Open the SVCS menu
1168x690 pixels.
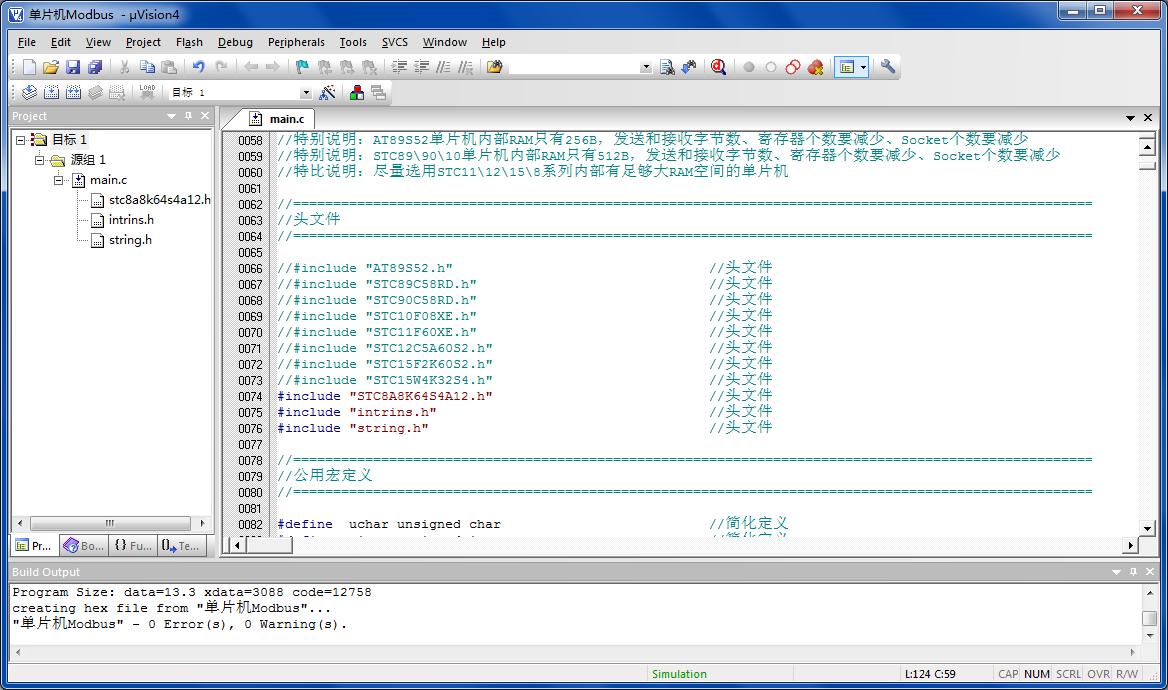(395, 42)
